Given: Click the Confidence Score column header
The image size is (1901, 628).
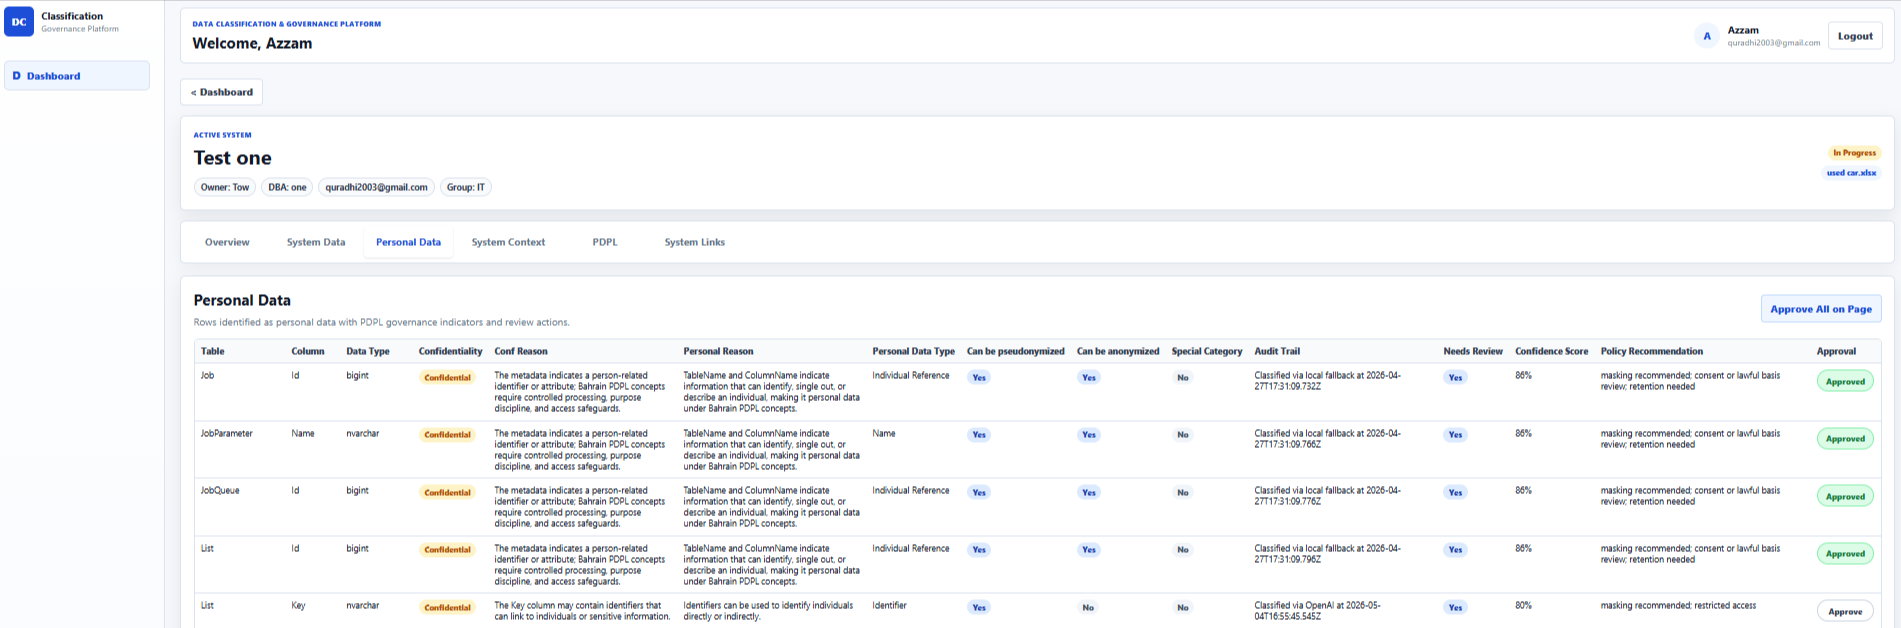Looking at the screenshot, I should coord(1551,351).
